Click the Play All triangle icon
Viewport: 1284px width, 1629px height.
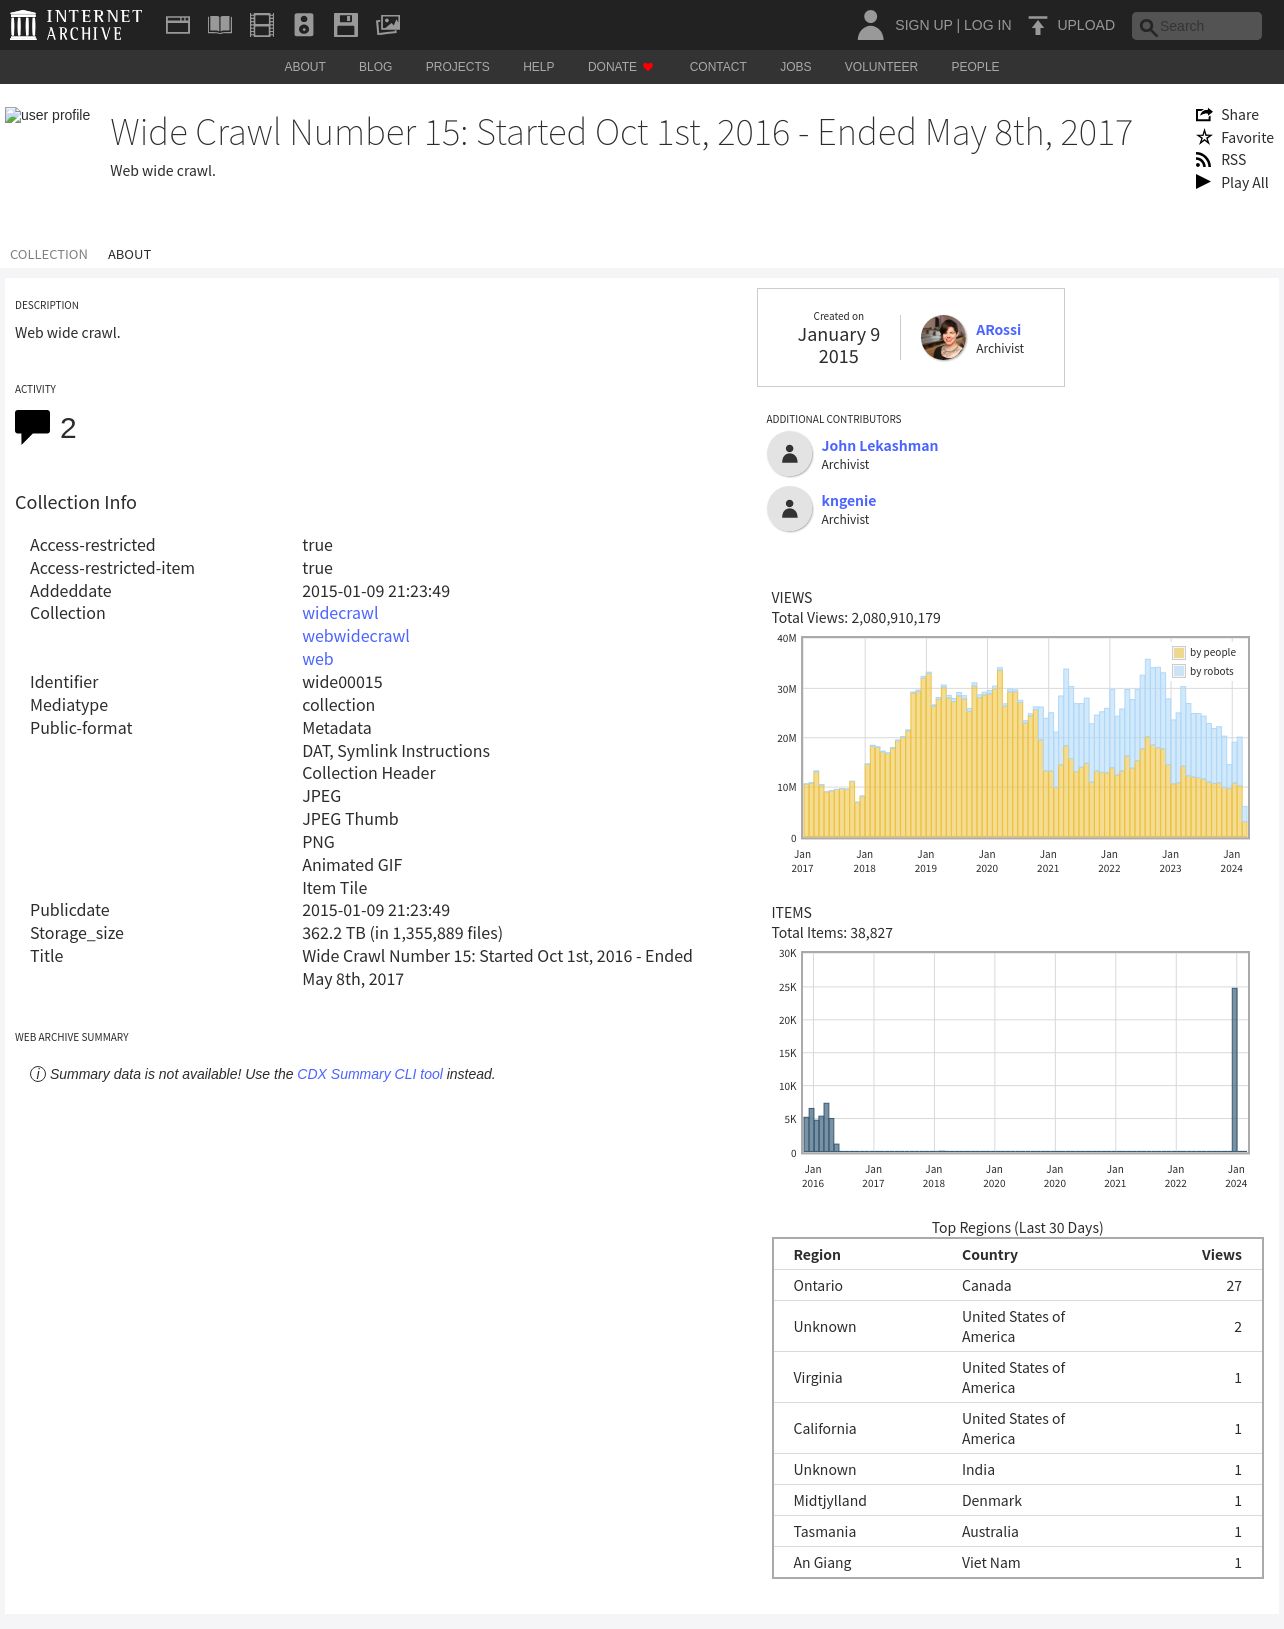[1203, 182]
